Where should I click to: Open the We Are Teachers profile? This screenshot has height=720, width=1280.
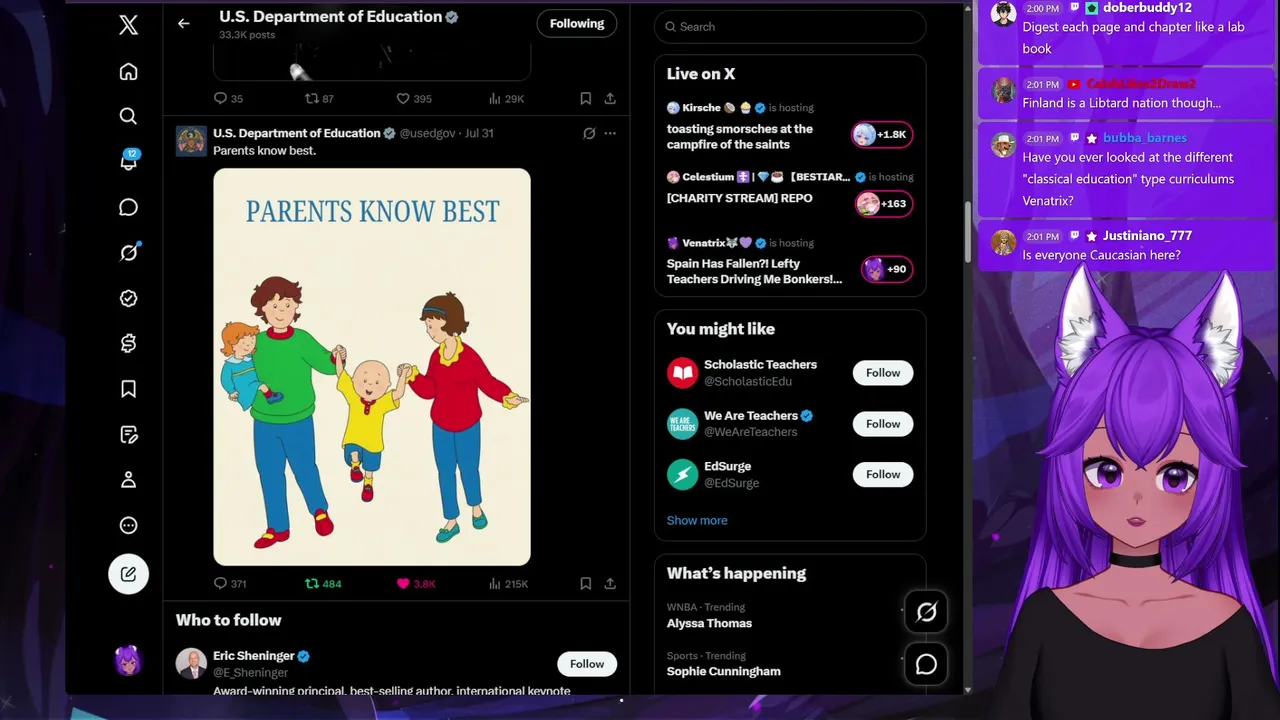click(x=751, y=416)
